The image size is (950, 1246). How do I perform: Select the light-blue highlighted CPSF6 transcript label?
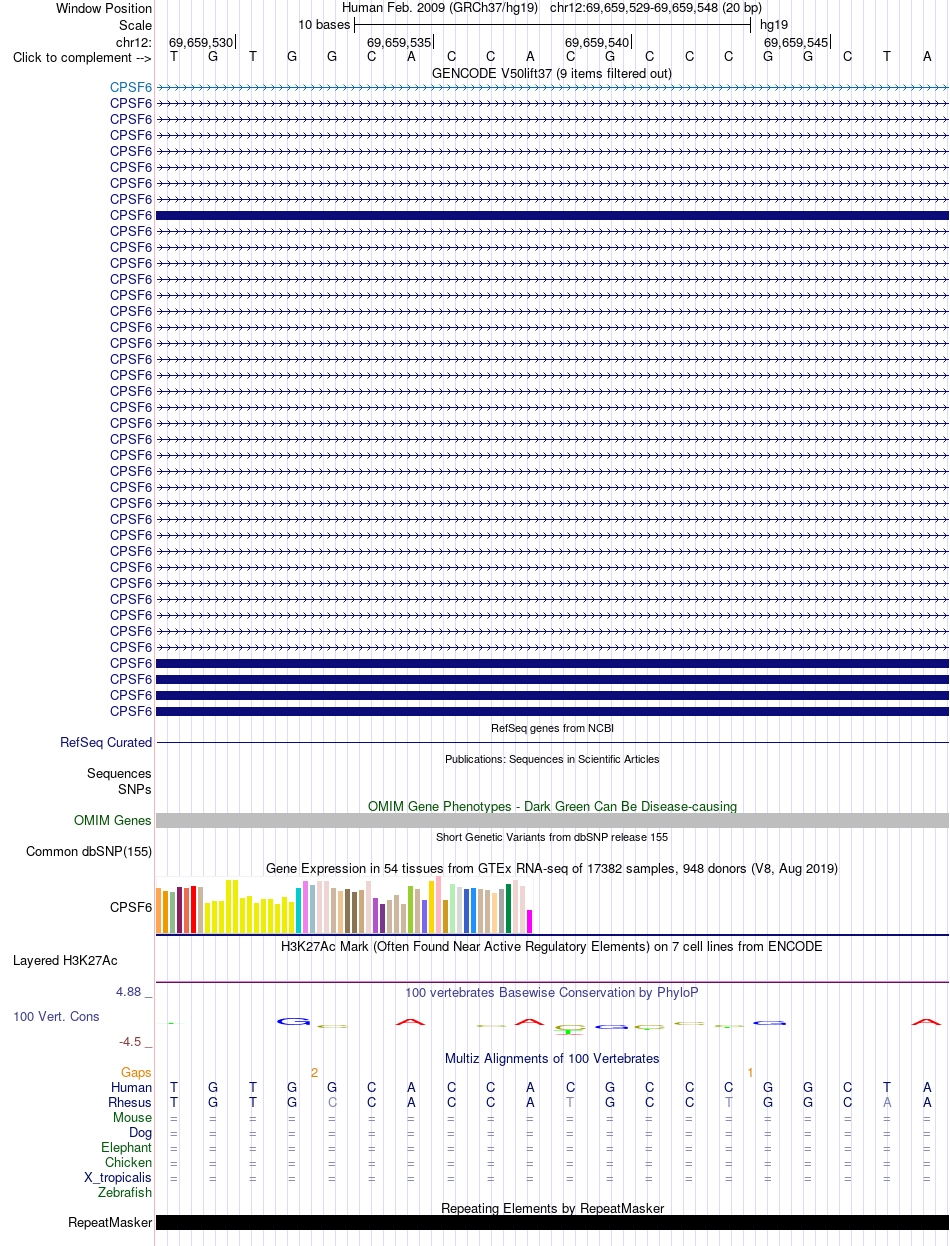[131, 87]
